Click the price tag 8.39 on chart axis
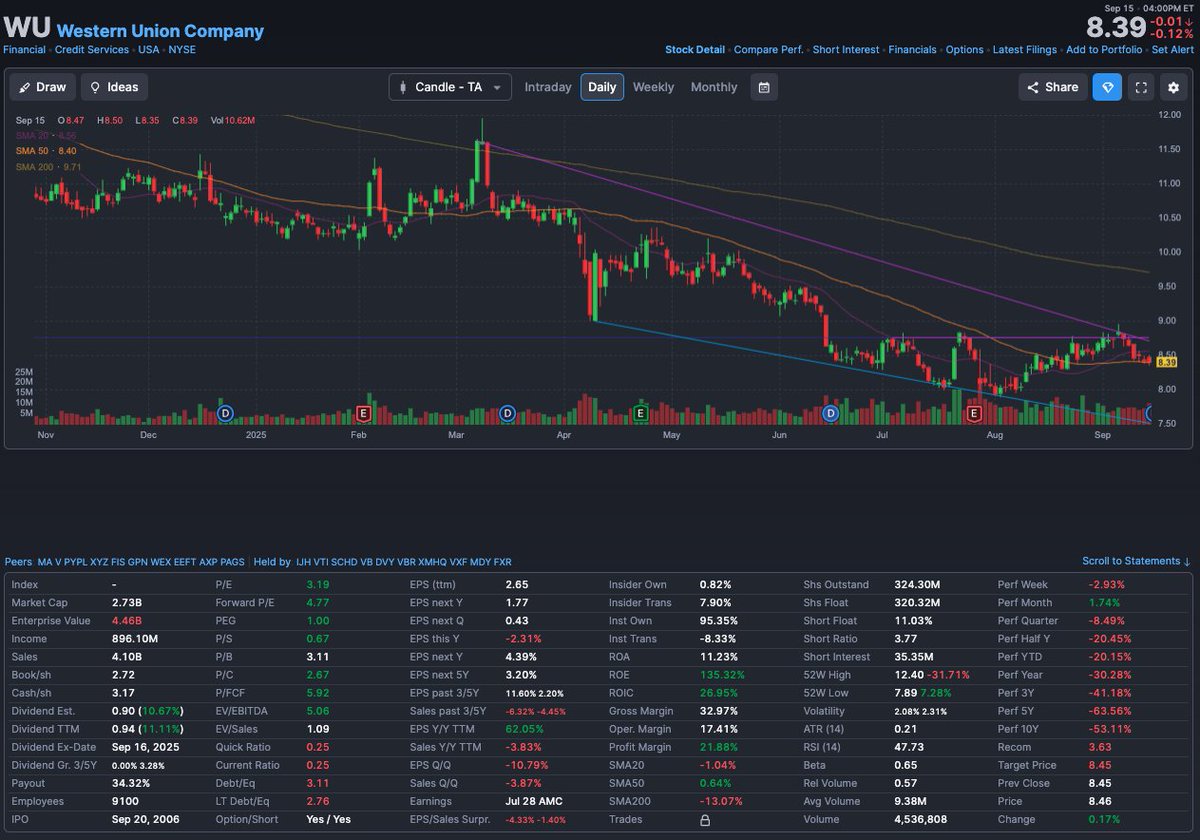The height and width of the screenshot is (840, 1200). coord(1168,362)
